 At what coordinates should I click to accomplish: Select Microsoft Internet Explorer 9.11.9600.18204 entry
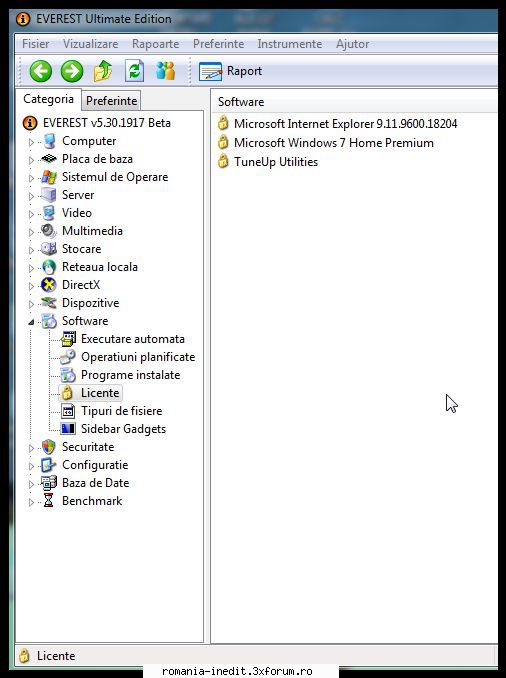(345, 124)
